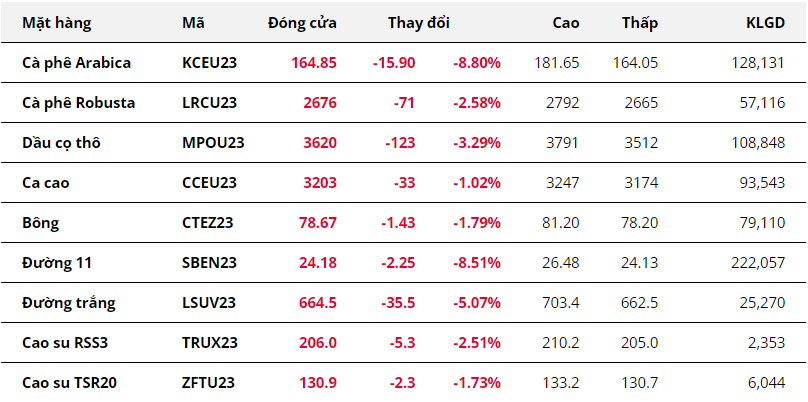Select the MPOU23 contract code

[x=214, y=142]
